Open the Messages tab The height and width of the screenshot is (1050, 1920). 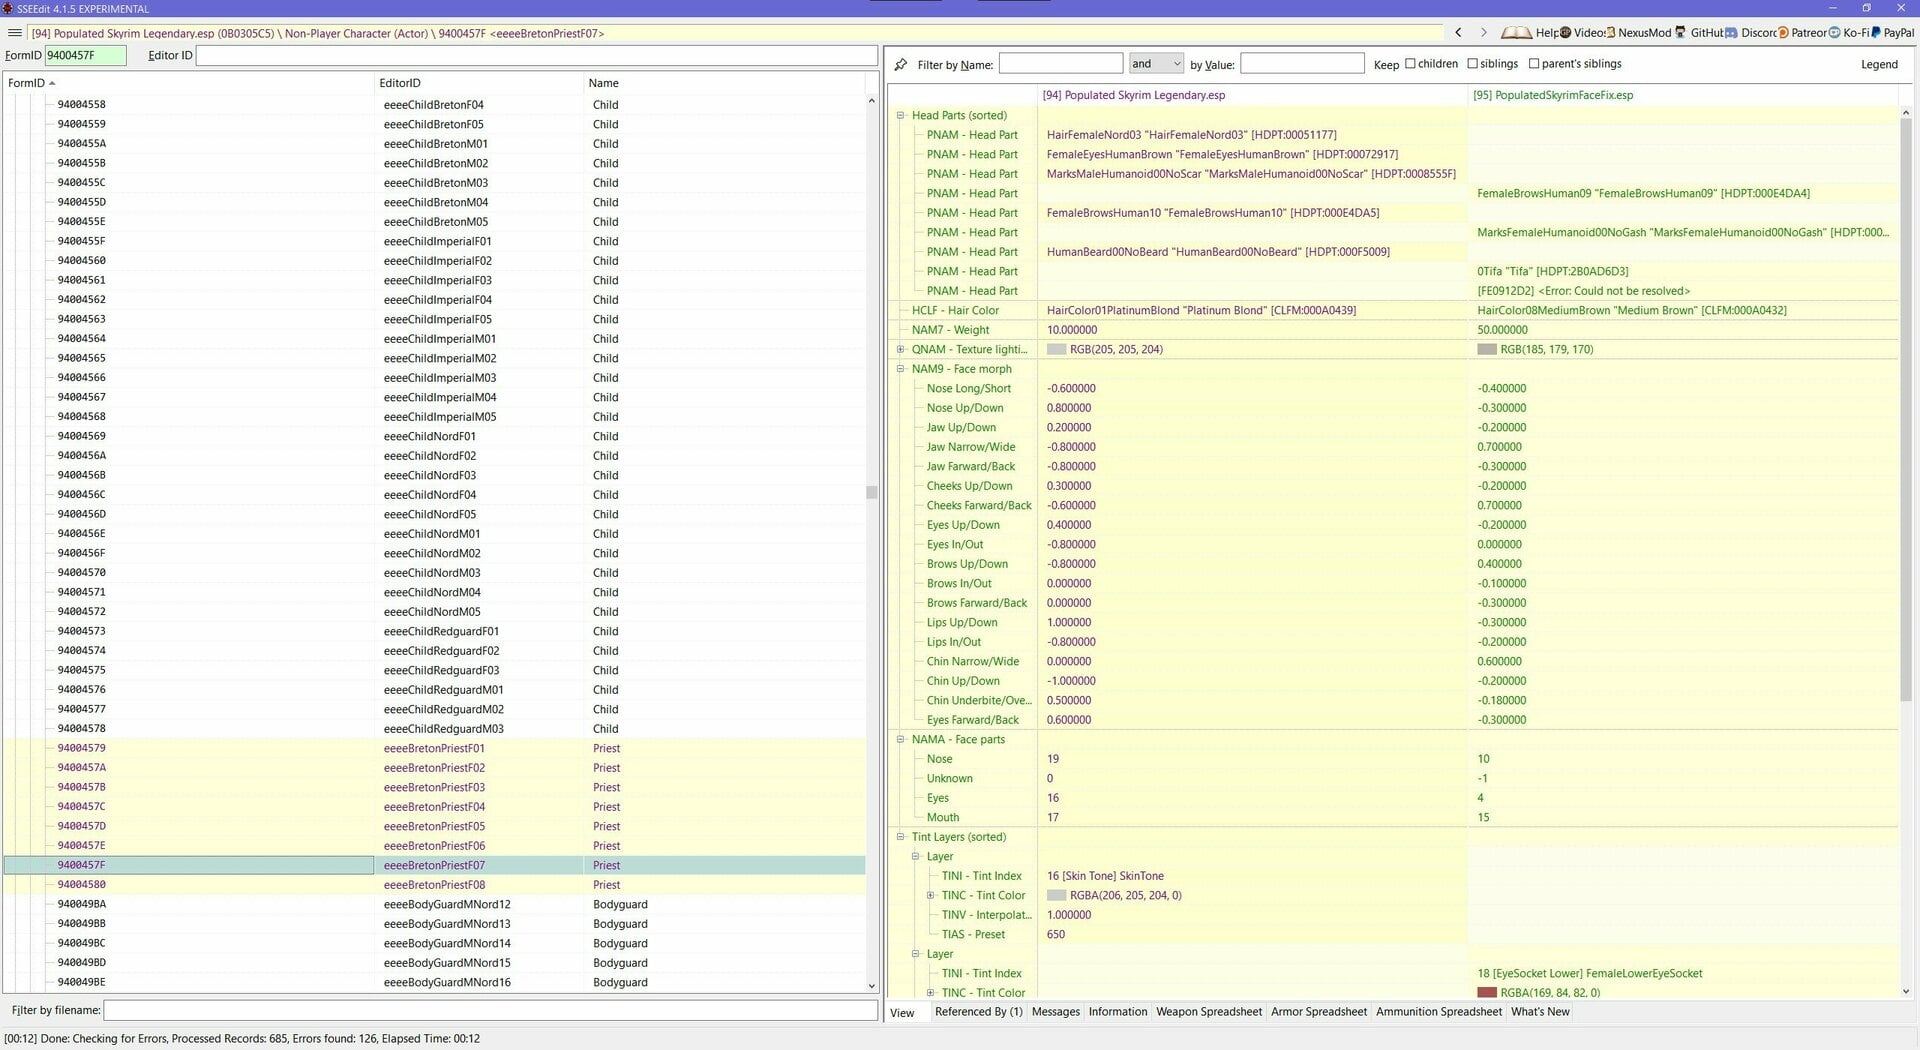[1056, 1012]
